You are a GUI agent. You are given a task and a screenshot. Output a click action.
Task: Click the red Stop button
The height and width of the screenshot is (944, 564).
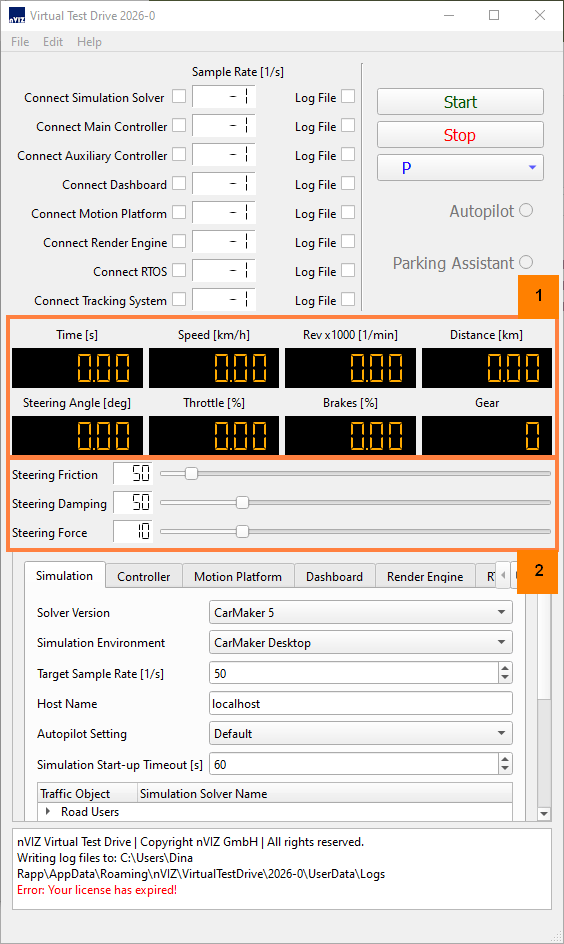click(460, 135)
